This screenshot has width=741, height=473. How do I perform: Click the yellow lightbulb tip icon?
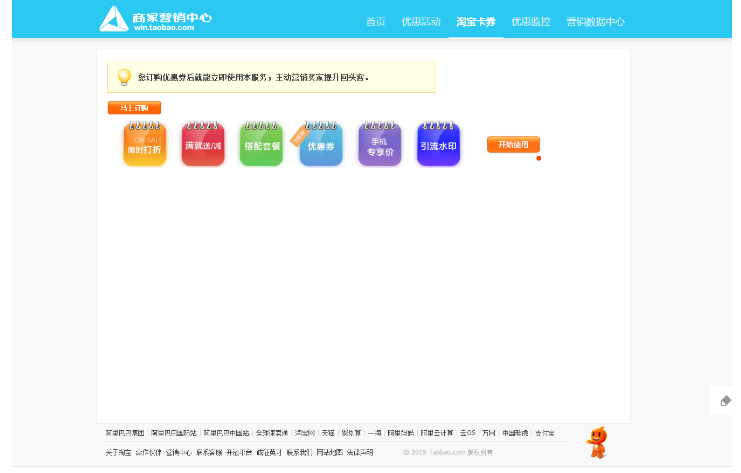pyautogui.click(x=124, y=77)
